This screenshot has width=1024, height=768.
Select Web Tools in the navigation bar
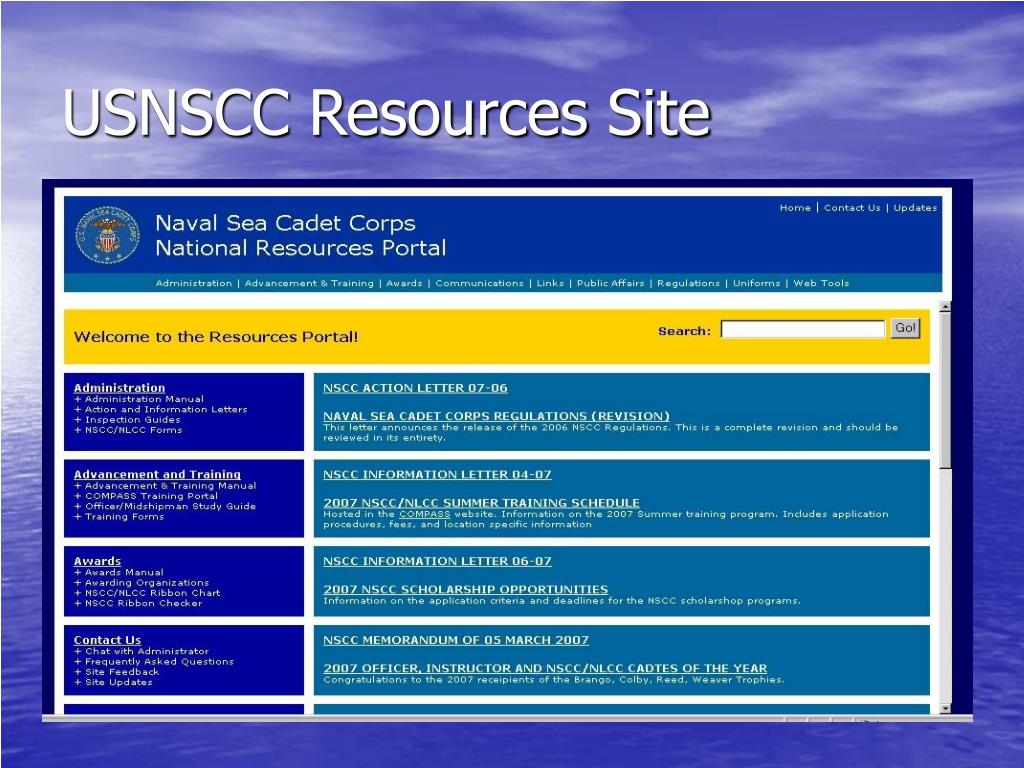tap(821, 283)
